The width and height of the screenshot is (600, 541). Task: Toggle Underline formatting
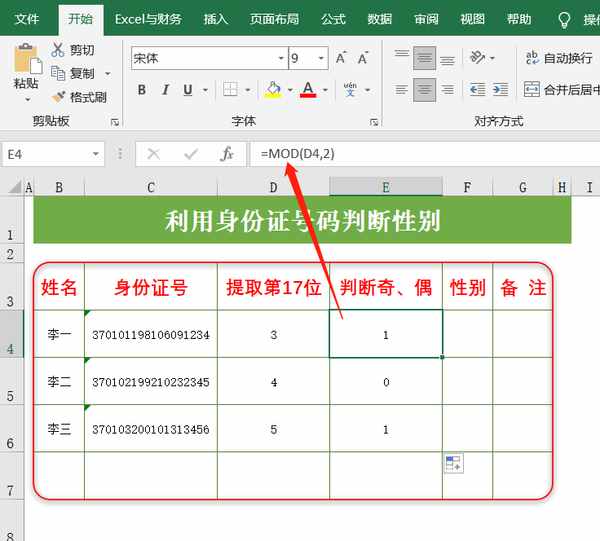(x=188, y=90)
